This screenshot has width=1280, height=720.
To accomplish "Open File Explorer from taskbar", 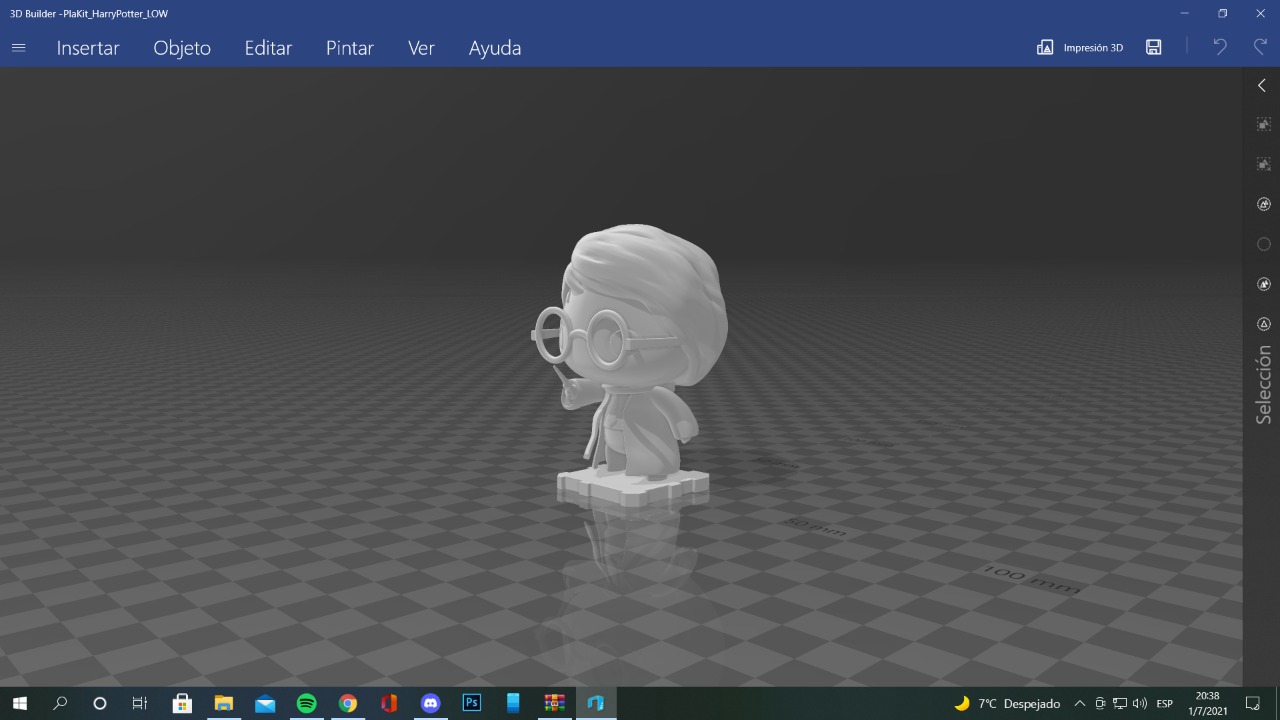I will click(x=224, y=703).
